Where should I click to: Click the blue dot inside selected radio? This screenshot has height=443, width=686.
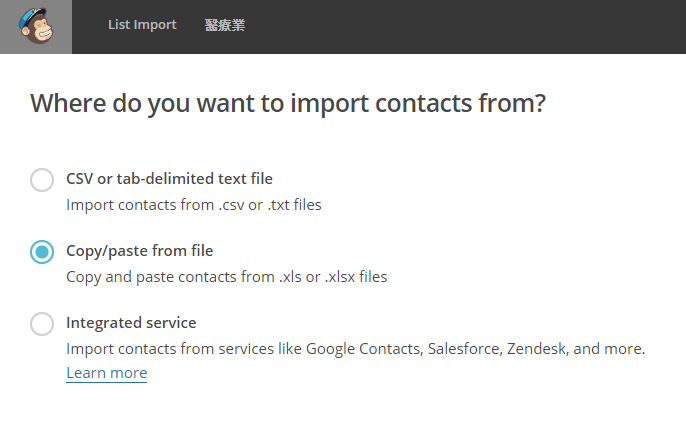(x=42, y=252)
